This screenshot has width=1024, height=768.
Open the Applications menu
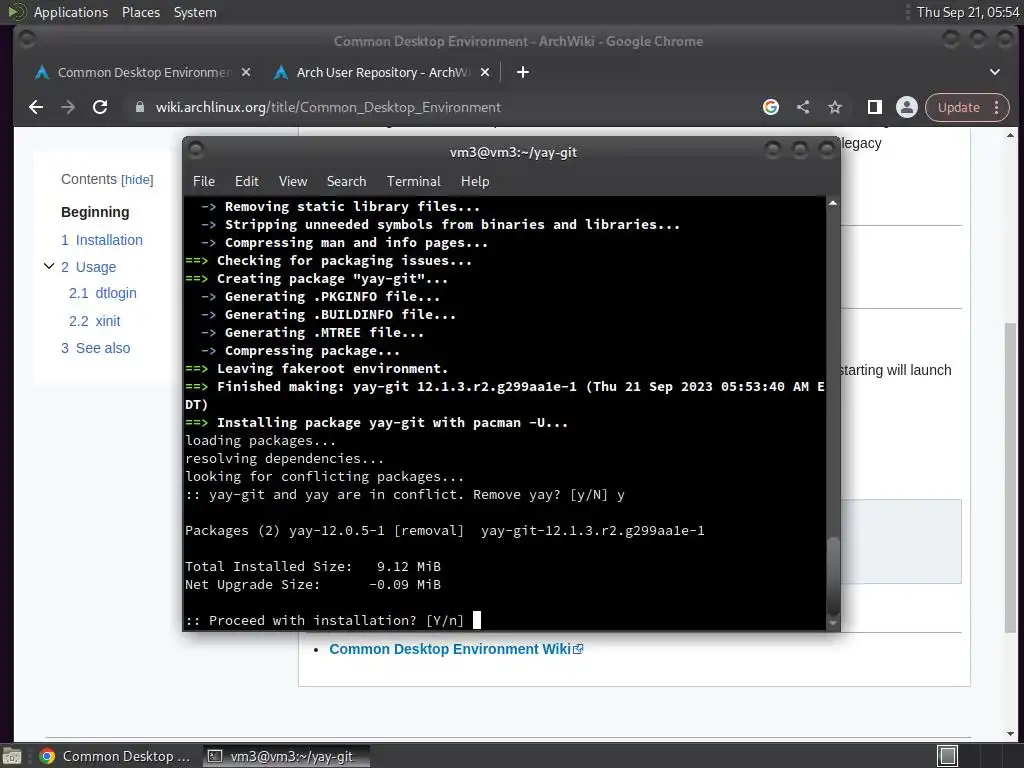pyautogui.click(x=71, y=12)
